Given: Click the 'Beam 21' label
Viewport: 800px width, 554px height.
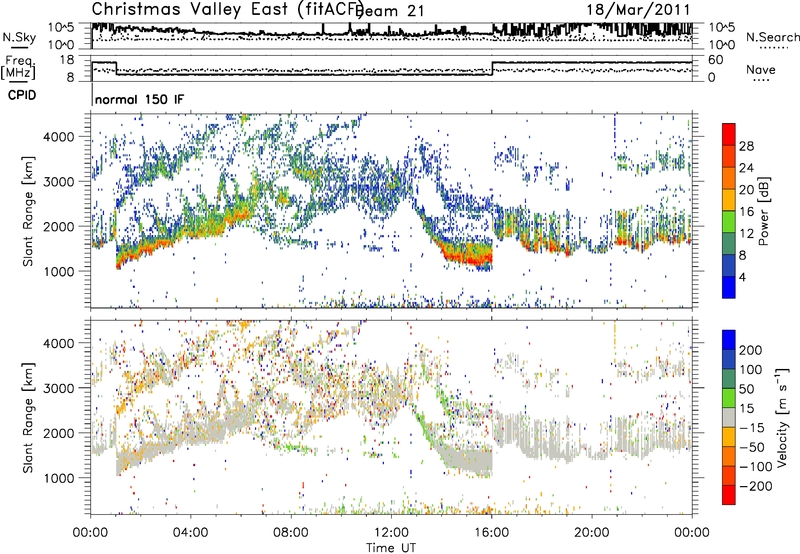Looking at the screenshot, I should 392,11.
